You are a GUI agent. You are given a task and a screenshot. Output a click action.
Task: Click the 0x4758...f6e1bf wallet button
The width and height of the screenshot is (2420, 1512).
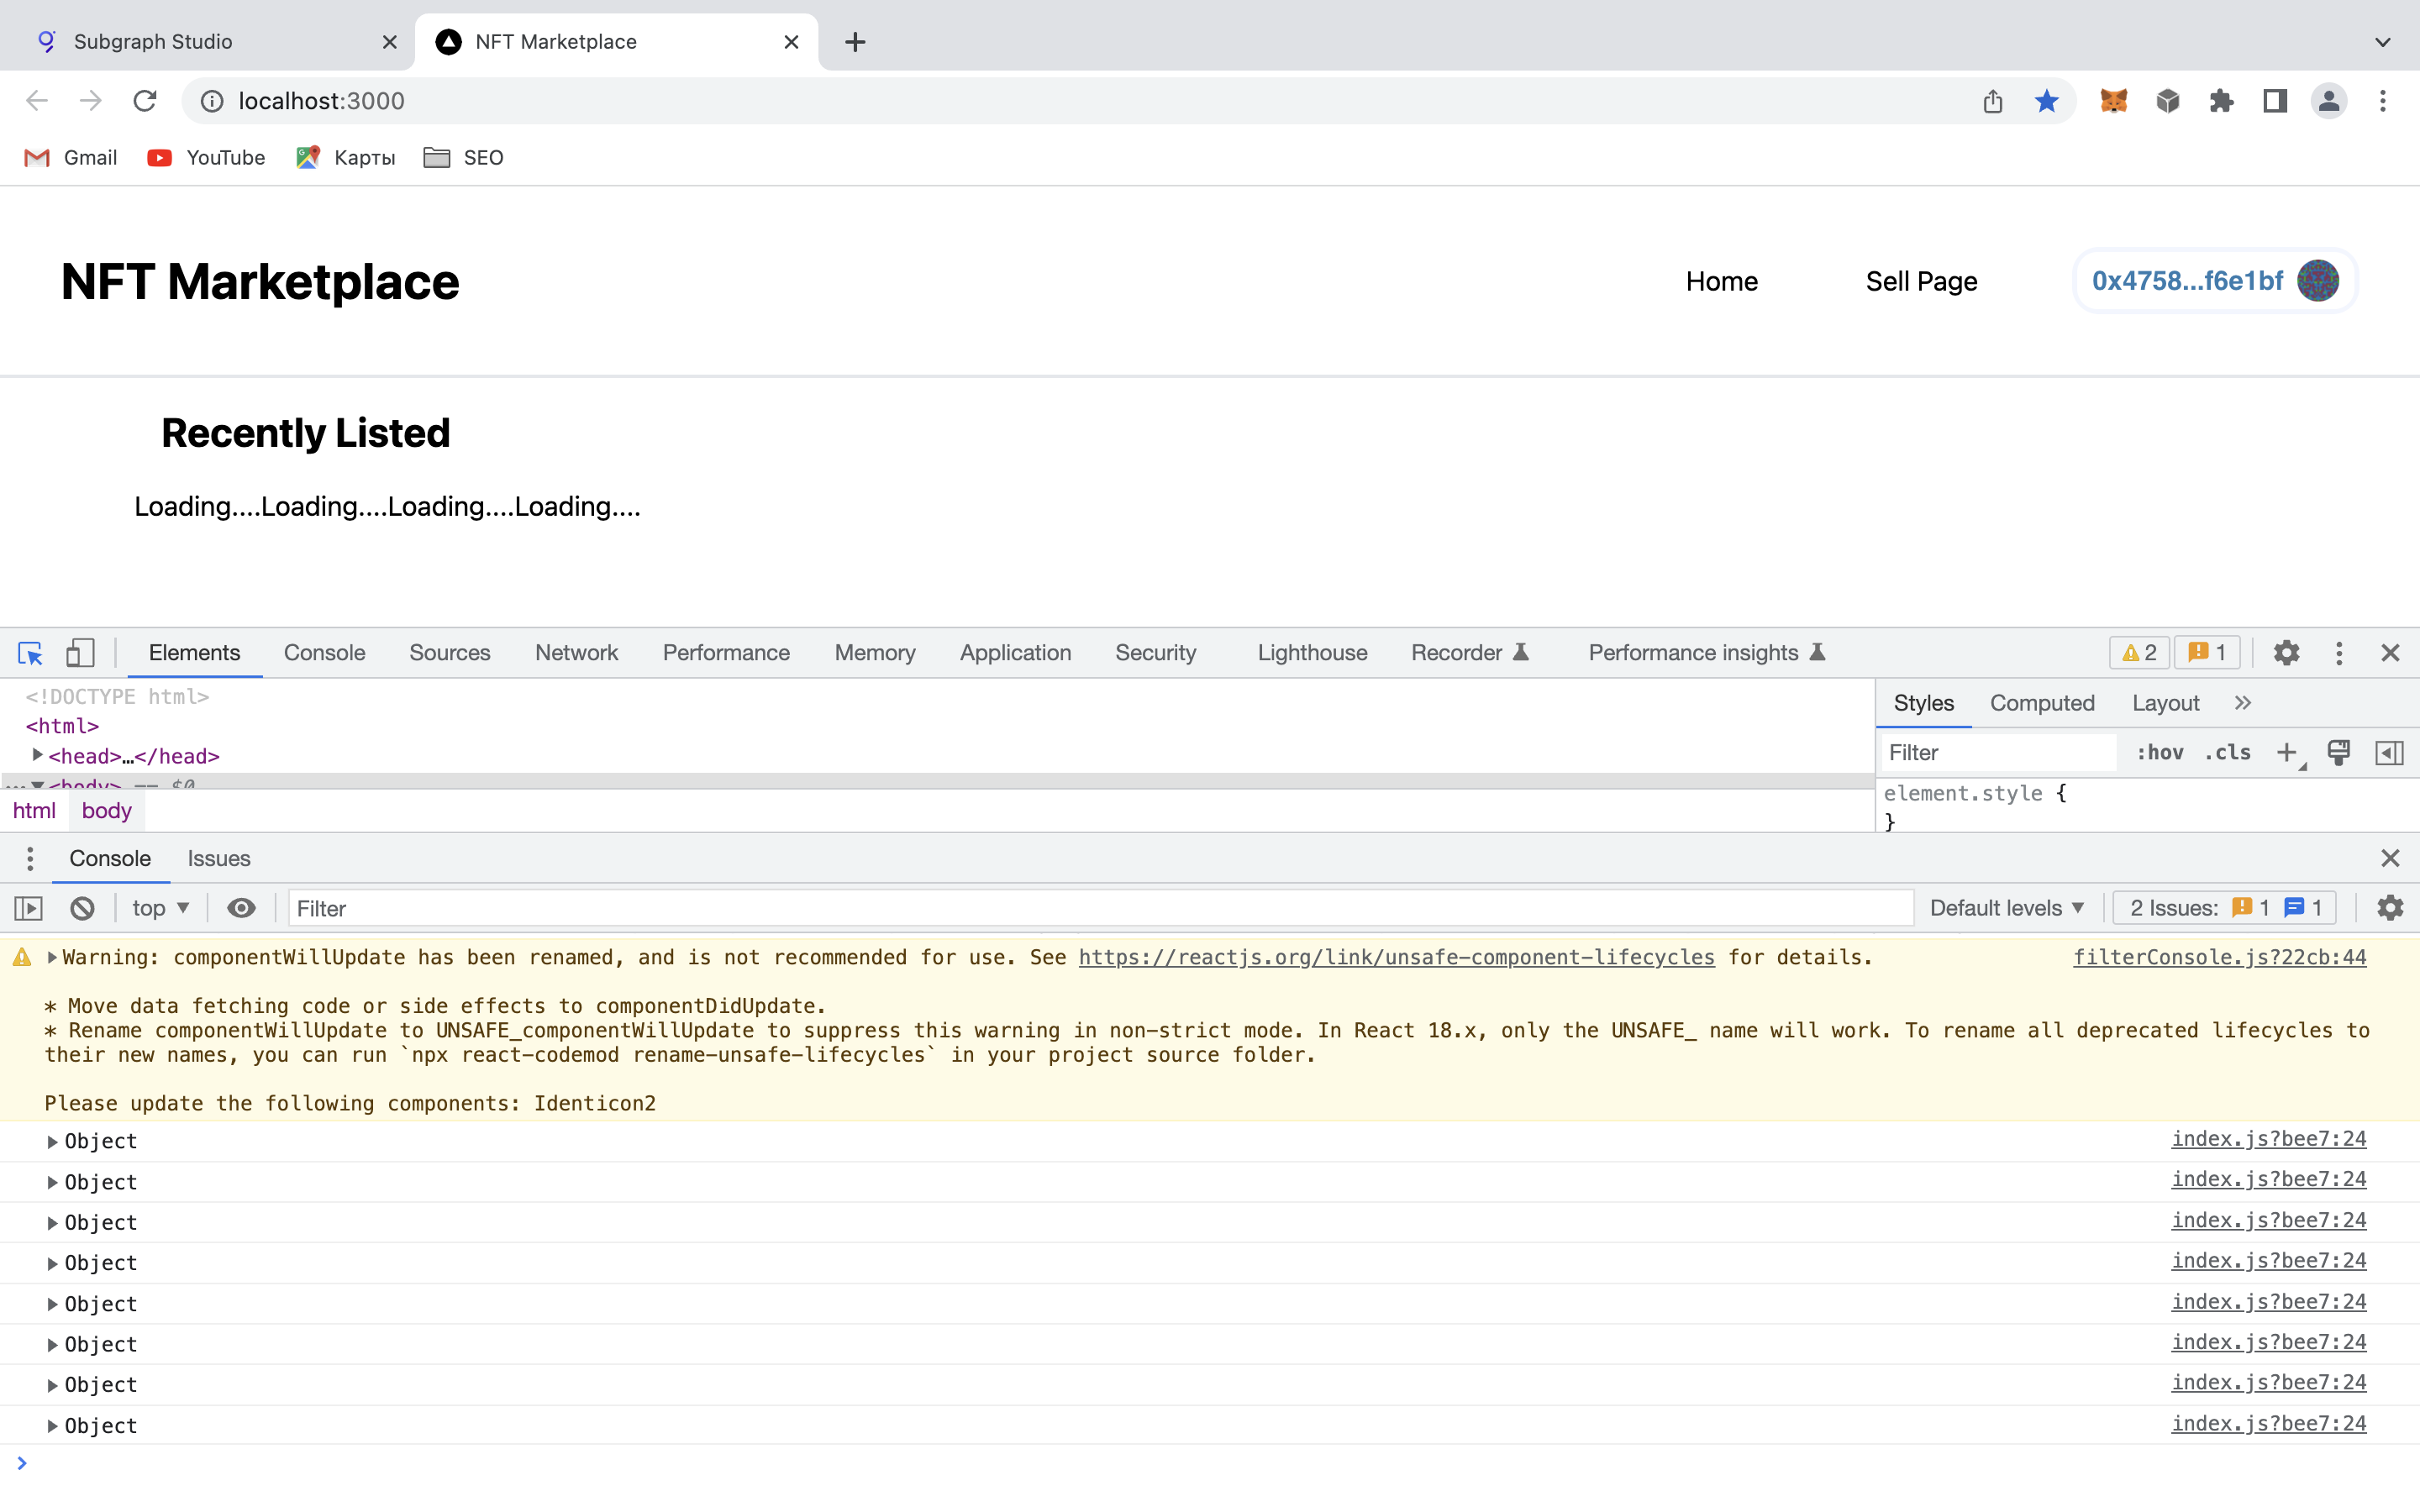pyautogui.click(x=2215, y=281)
